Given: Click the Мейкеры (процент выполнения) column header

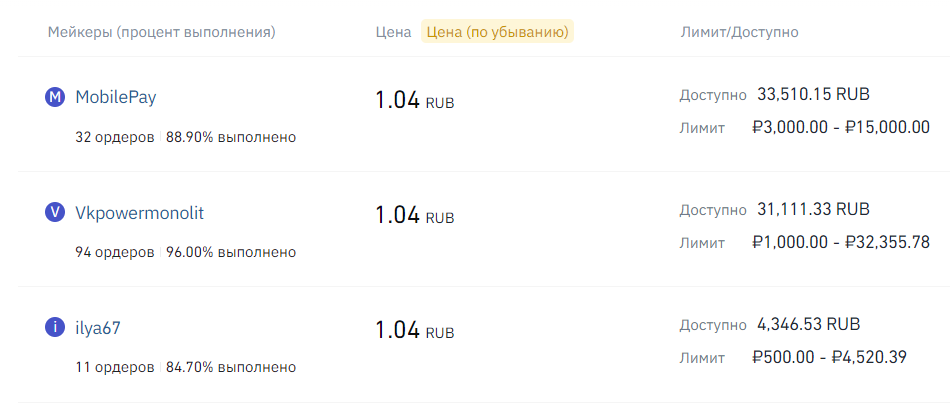Looking at the screenshot, I should [x=161, y=32].
